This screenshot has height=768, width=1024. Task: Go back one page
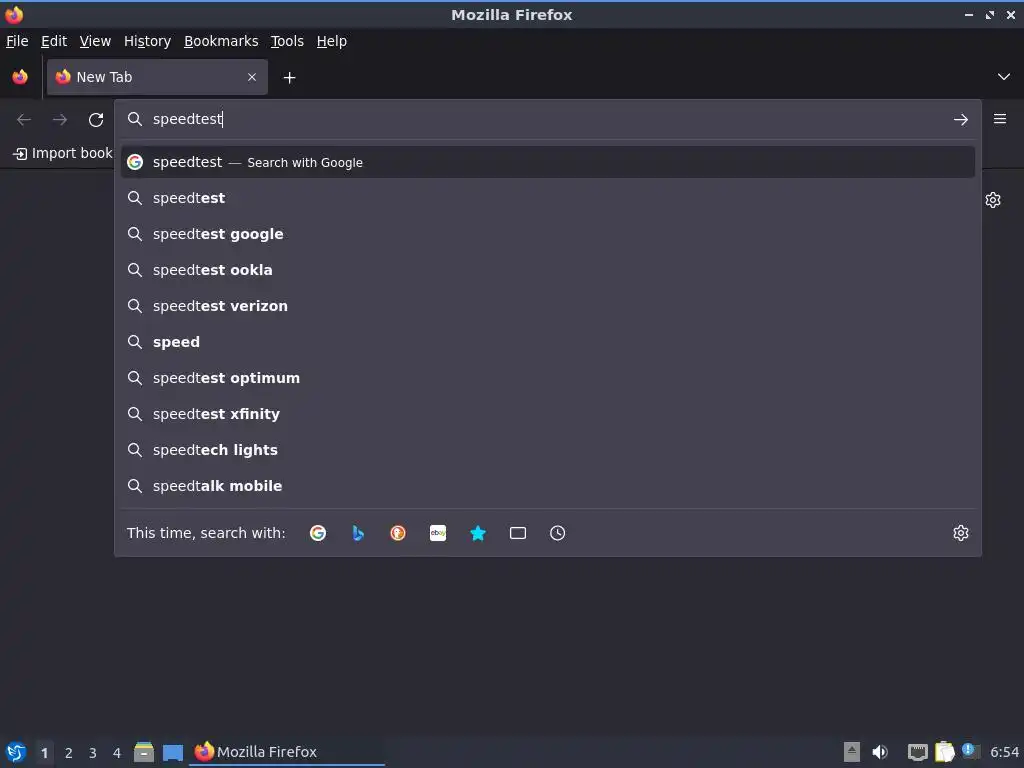click(x=24, y=120)
